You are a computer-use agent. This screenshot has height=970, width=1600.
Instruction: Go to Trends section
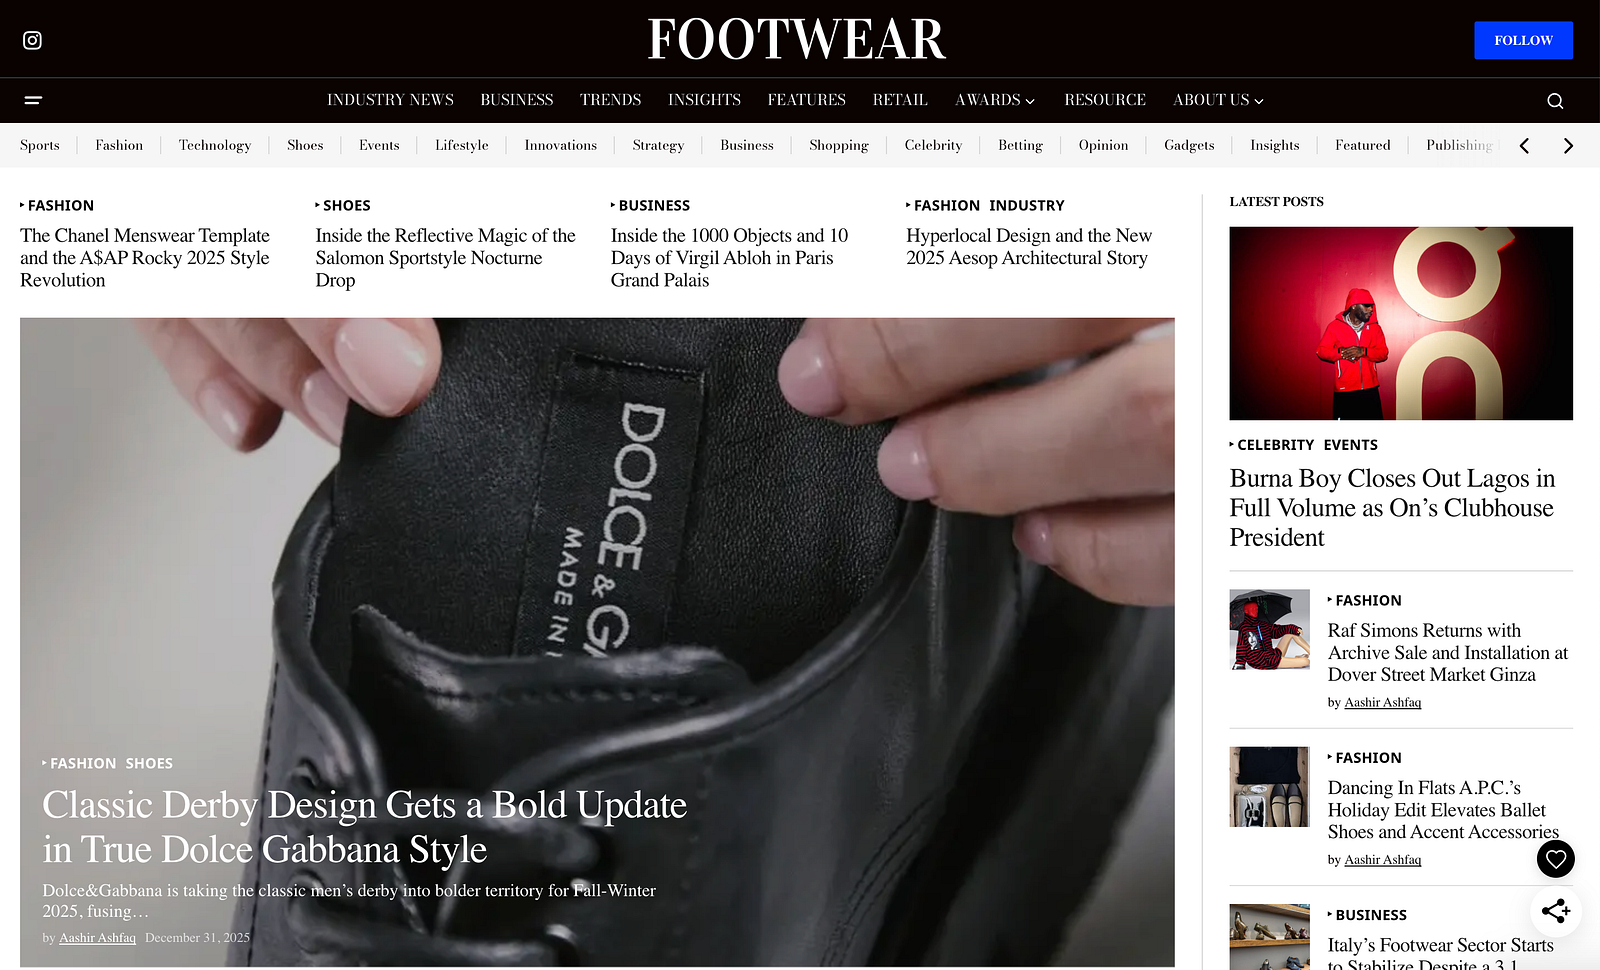(x=610, y=100)
